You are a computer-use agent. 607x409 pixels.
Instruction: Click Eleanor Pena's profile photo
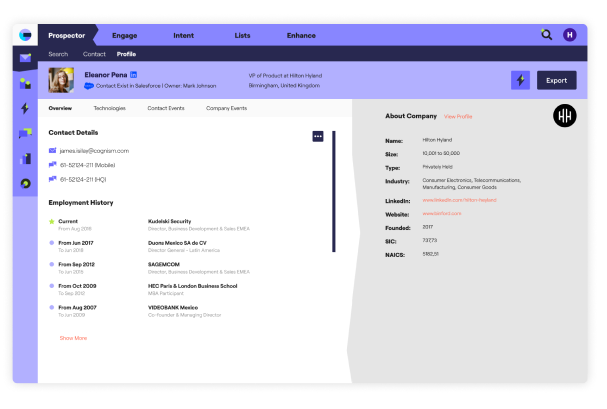point(61,80)
